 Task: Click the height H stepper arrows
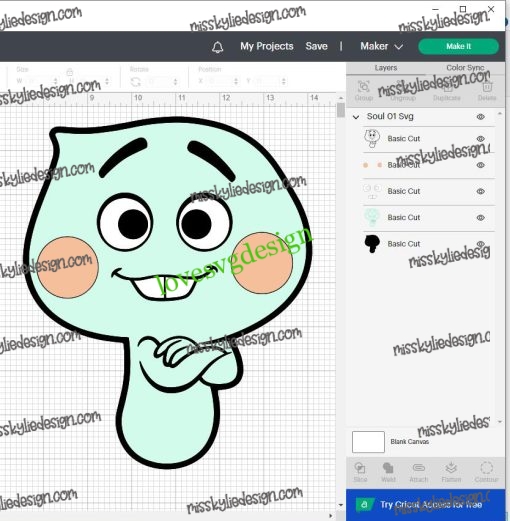[107, 81]
